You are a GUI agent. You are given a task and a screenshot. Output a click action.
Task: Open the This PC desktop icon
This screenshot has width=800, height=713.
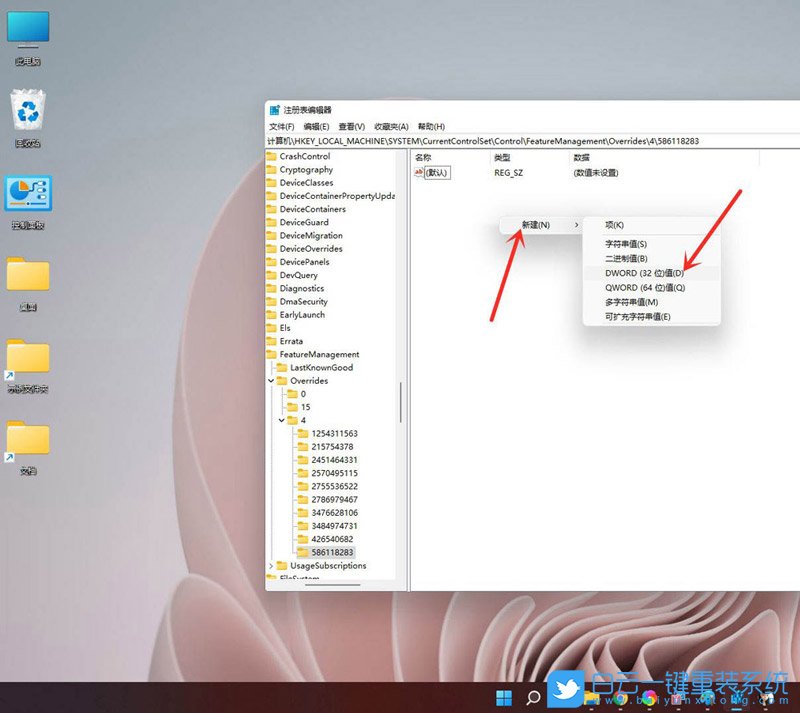[27, 29]
